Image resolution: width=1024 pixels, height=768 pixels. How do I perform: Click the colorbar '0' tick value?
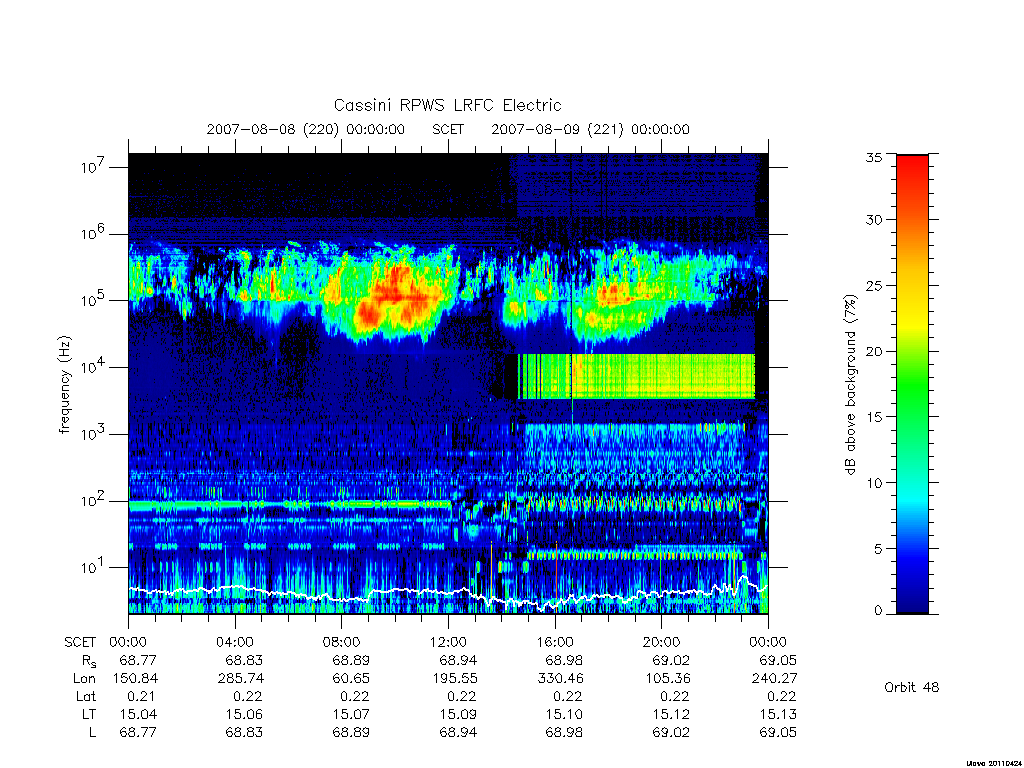[x=877, y=611]
